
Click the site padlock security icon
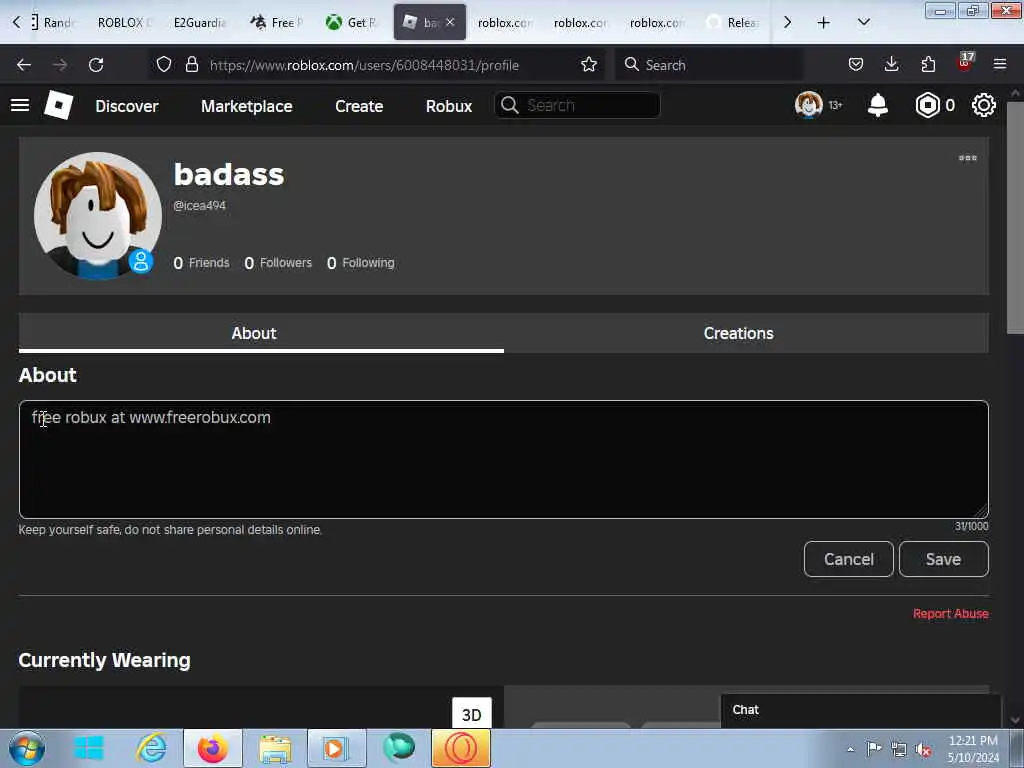tap(191, 65)
